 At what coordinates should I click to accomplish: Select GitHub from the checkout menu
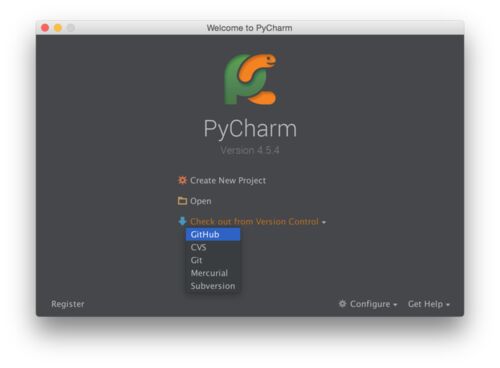click(x=213, y=234)
